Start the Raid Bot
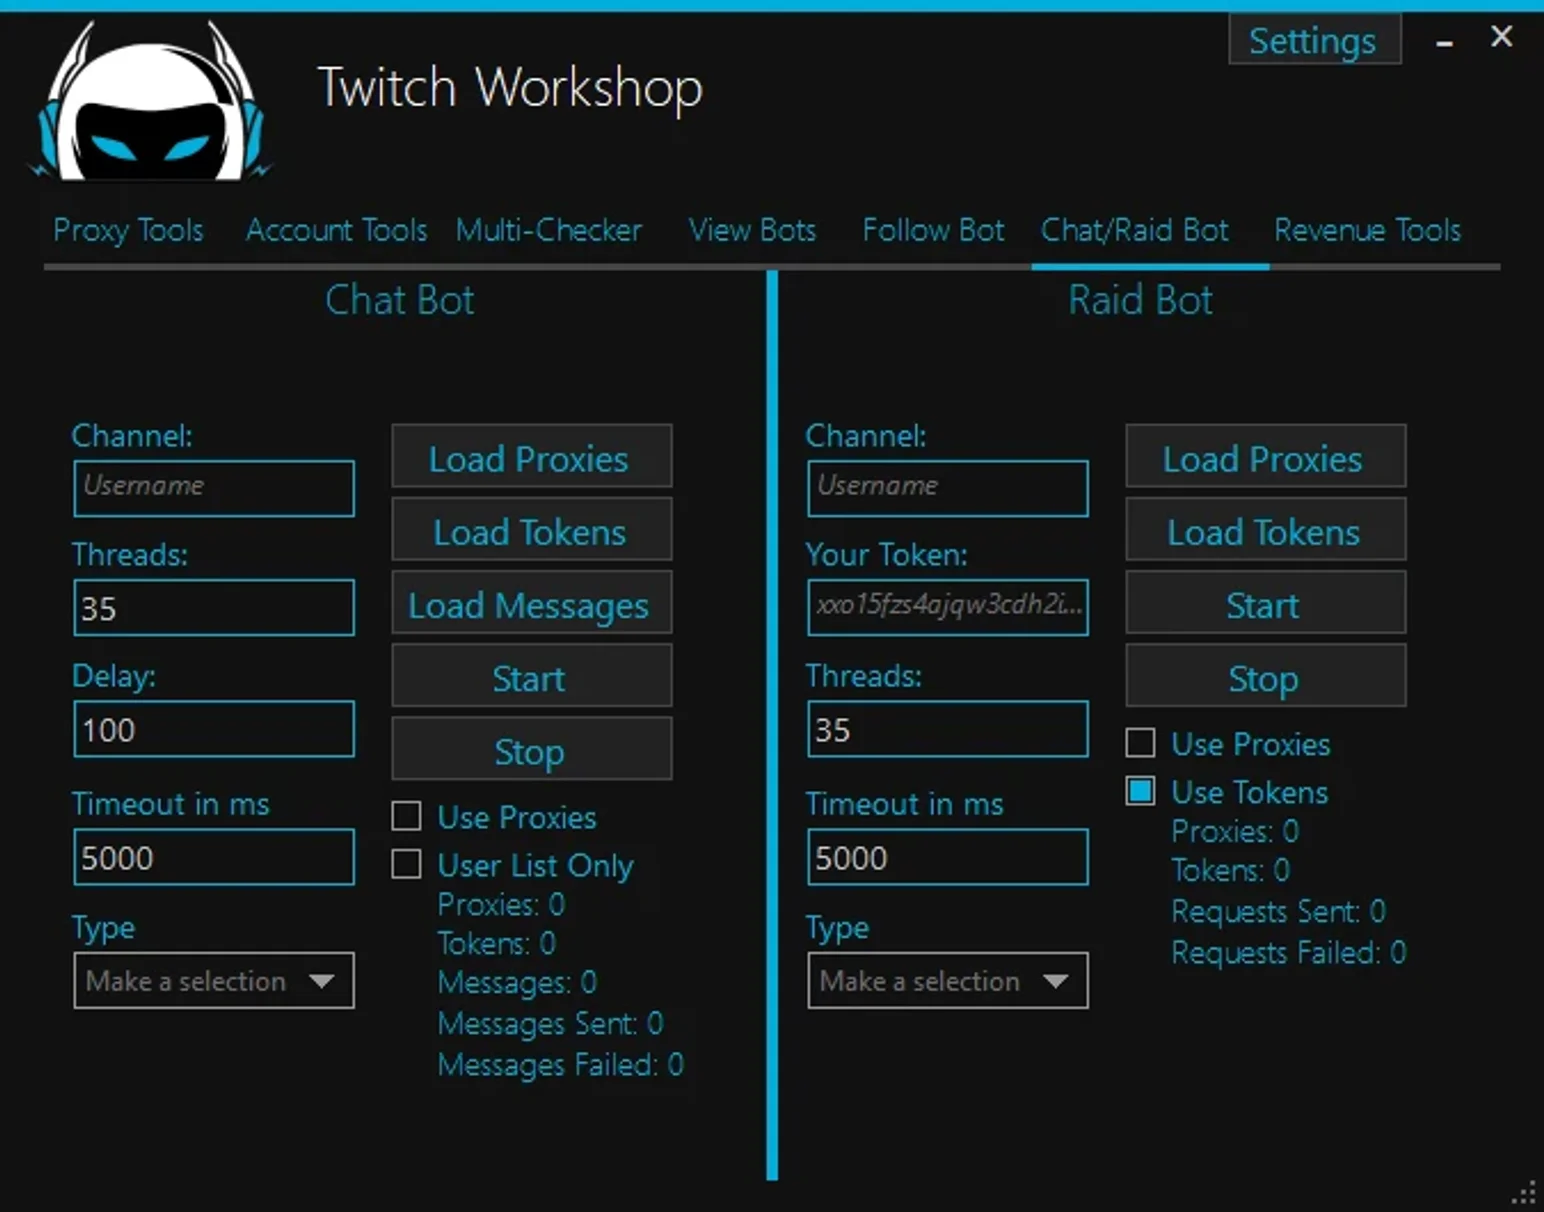The image size is (1544, 1212). tap(1265, 603)
